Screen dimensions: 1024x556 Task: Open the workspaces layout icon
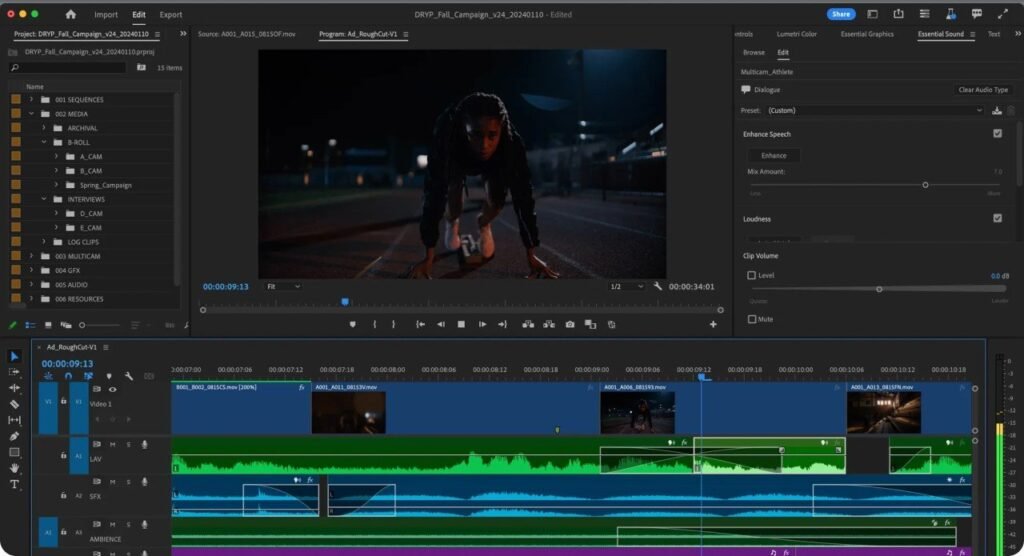pos(872,14)
